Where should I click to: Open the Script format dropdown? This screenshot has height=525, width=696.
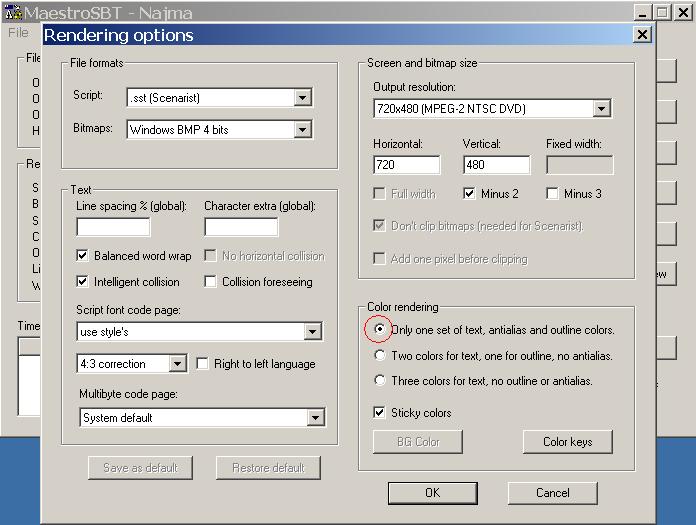[302, 97]
